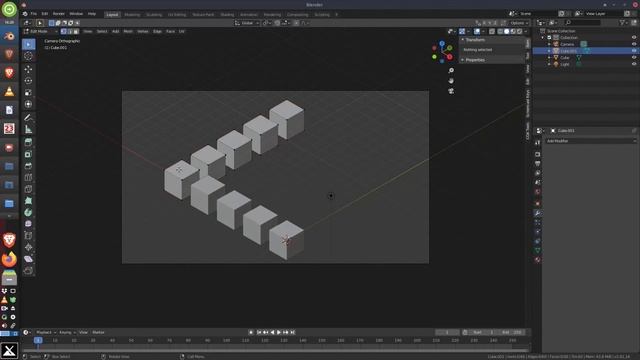The width and height of the screenshot is (640, 360).
Task: Select the Inset Faces tool
Action: pos(28,154)
